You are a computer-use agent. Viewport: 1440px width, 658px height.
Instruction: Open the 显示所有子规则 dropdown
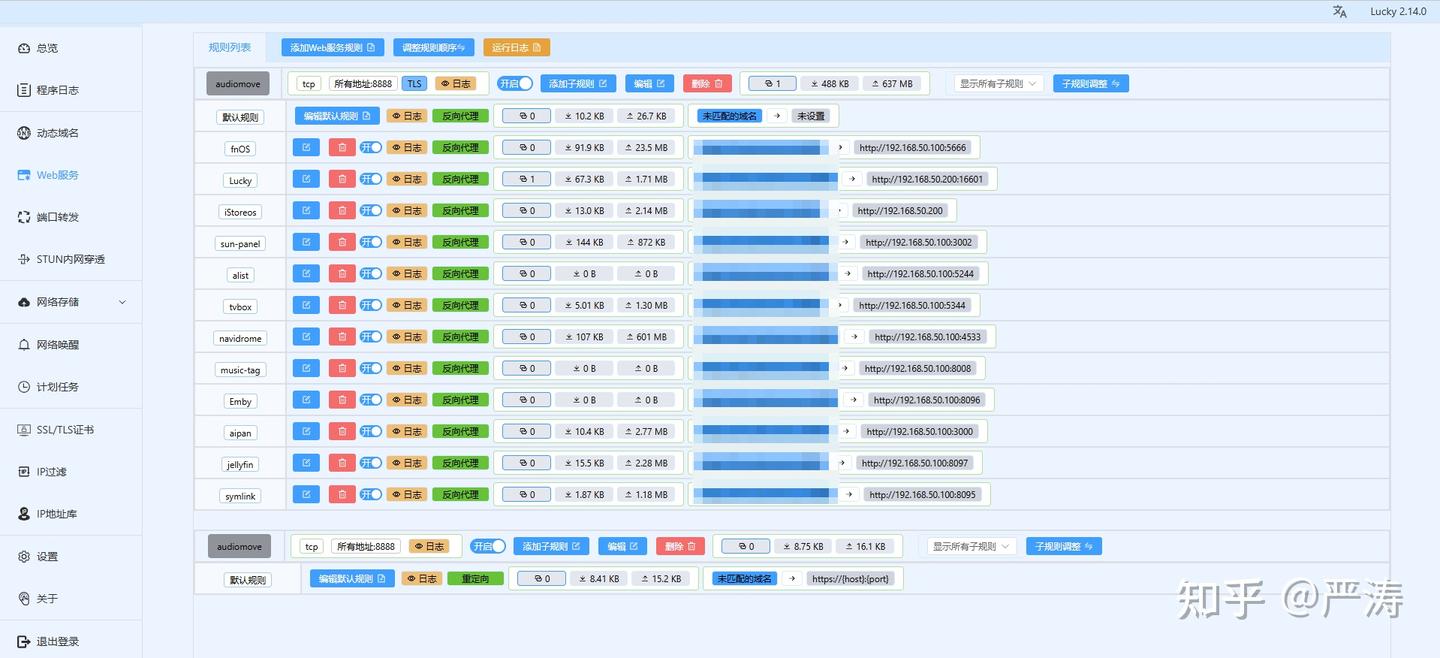click(x=995, y=83)
